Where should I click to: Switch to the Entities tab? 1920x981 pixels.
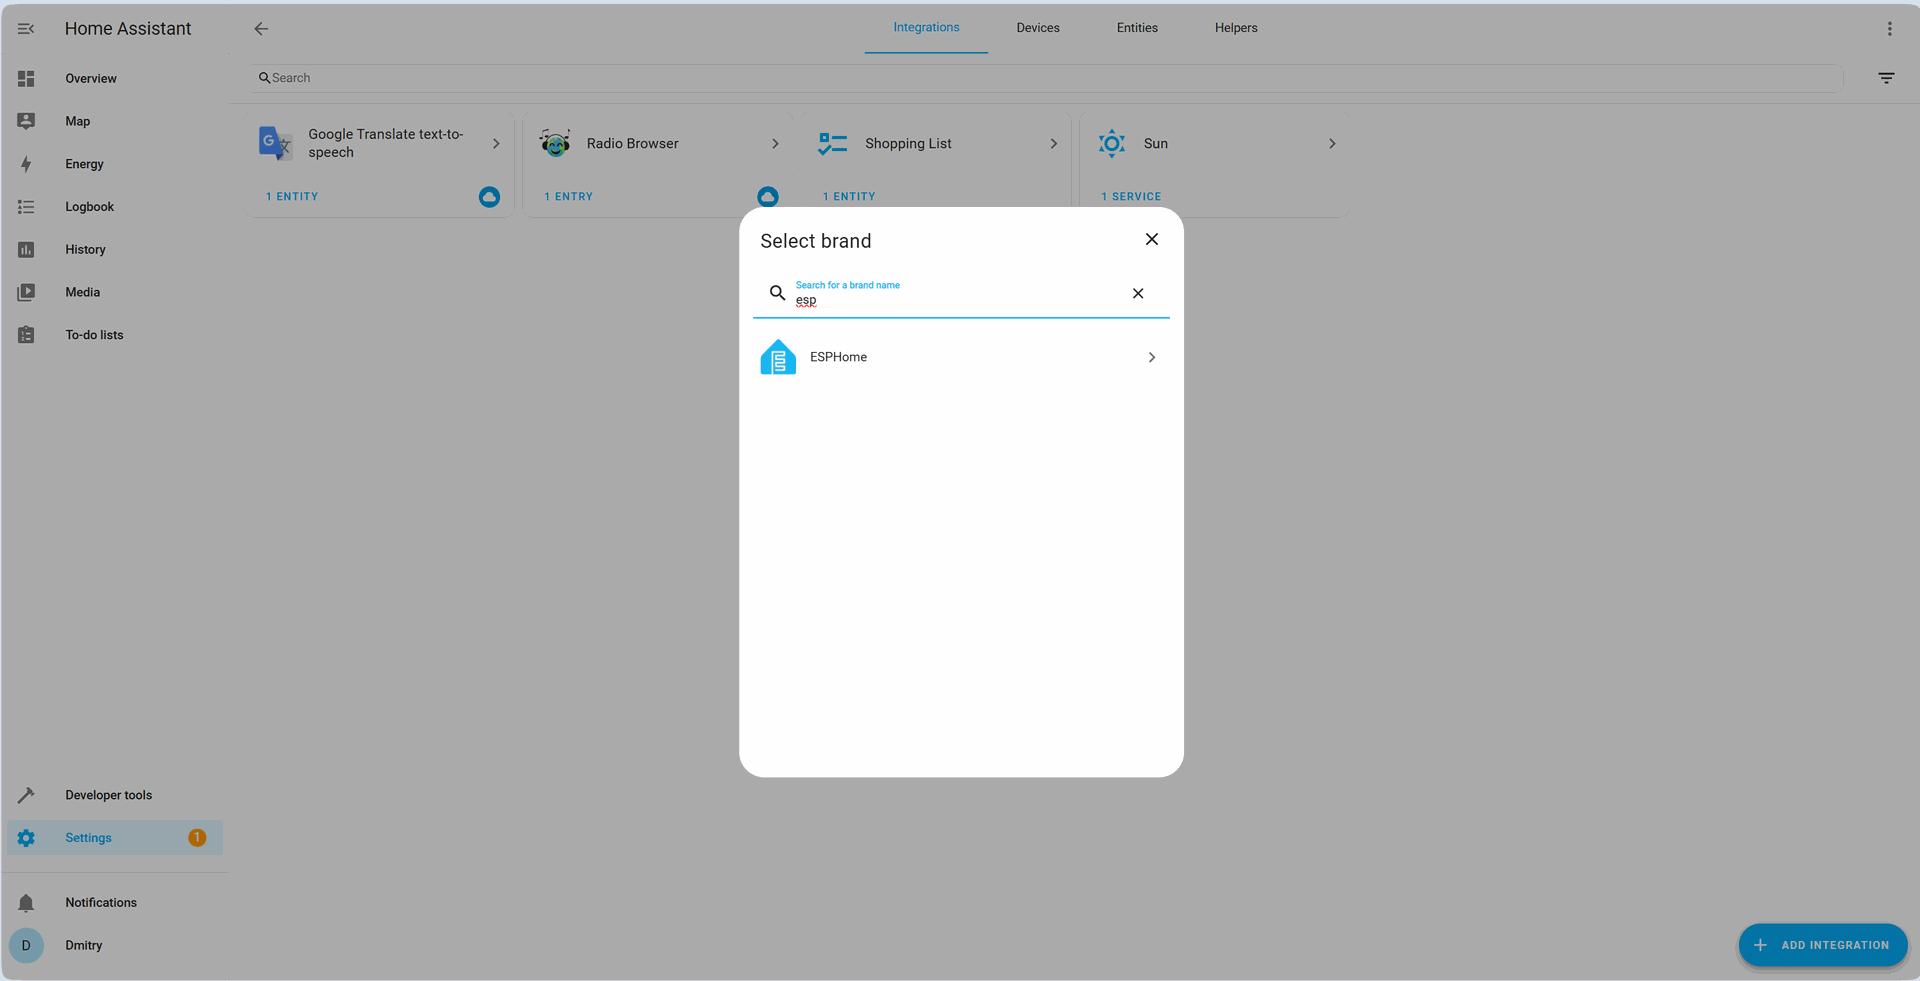(x=1137, y=28)
